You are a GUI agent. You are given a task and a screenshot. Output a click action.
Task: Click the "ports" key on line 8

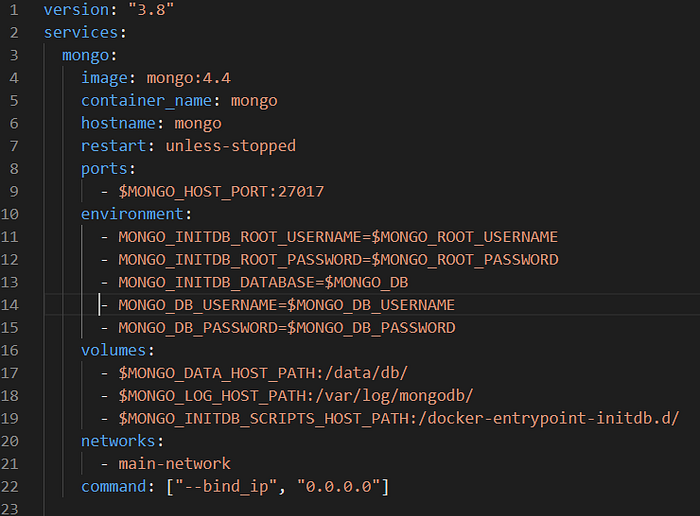(104, 169)
